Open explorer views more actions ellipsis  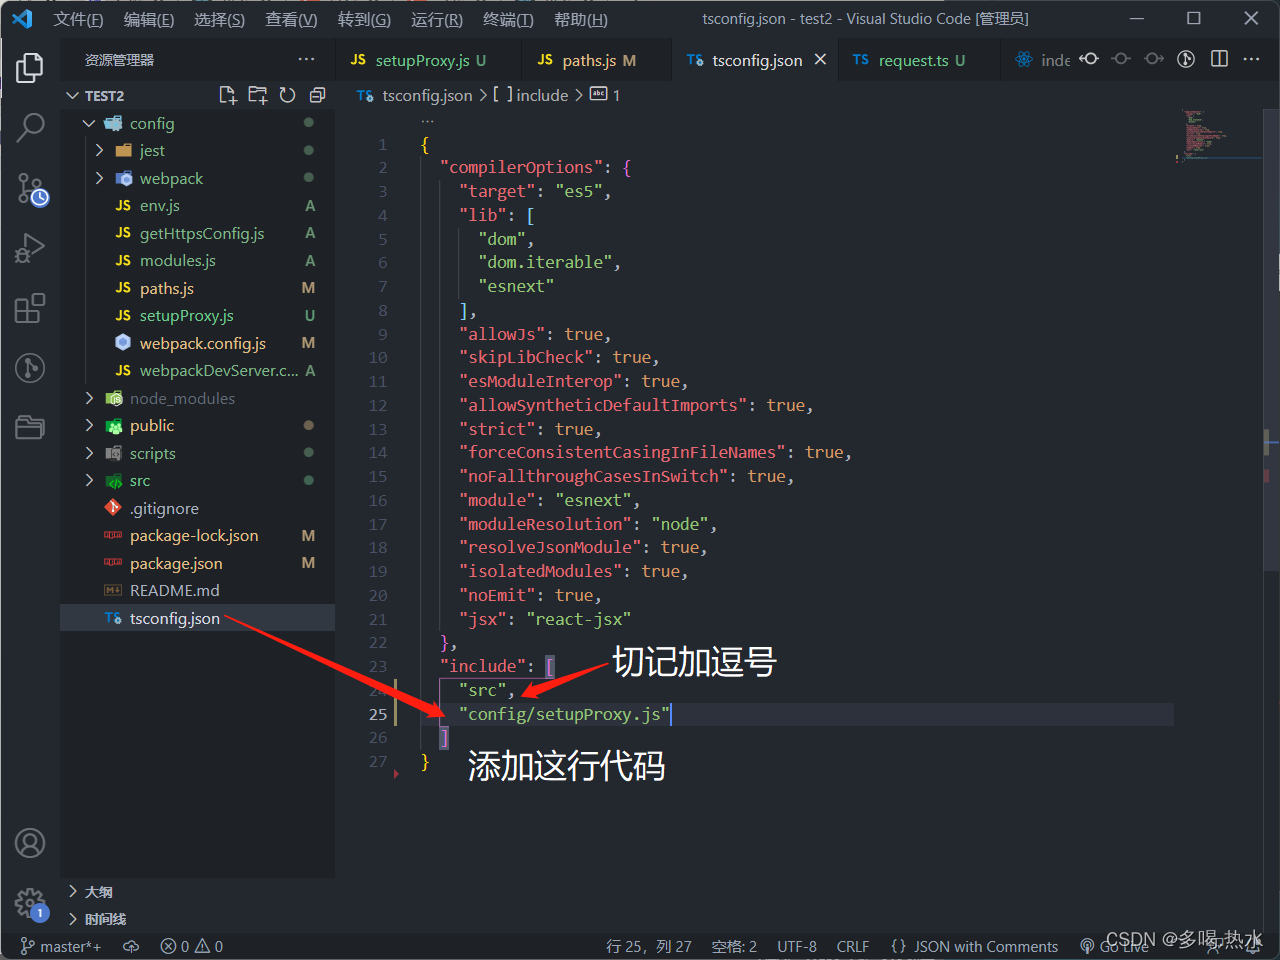pyautogui.click(x=306, y=60)
